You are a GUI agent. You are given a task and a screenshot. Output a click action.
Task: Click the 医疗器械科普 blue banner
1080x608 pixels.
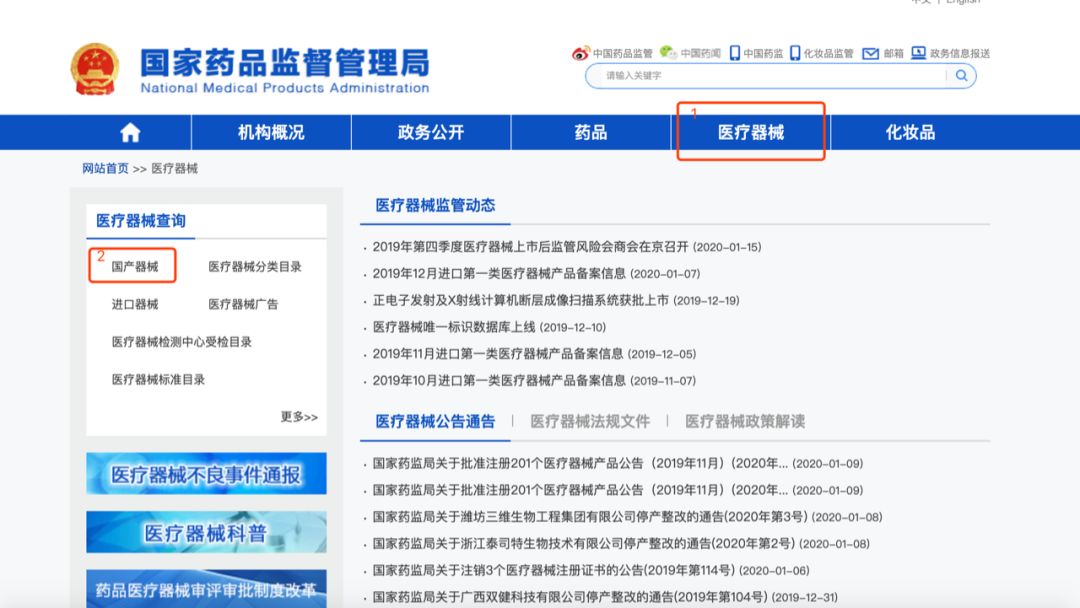pos(207,532)
